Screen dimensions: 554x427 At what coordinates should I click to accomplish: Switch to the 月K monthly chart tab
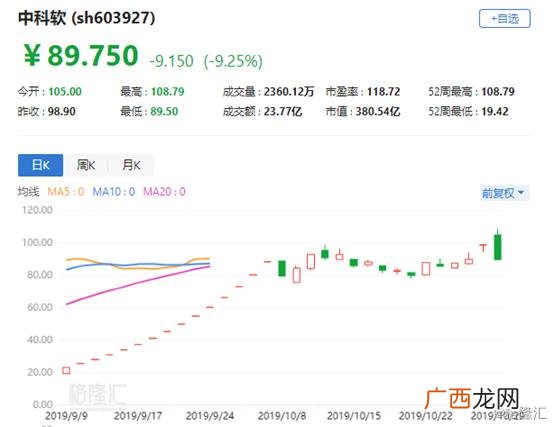coord(131,165)
